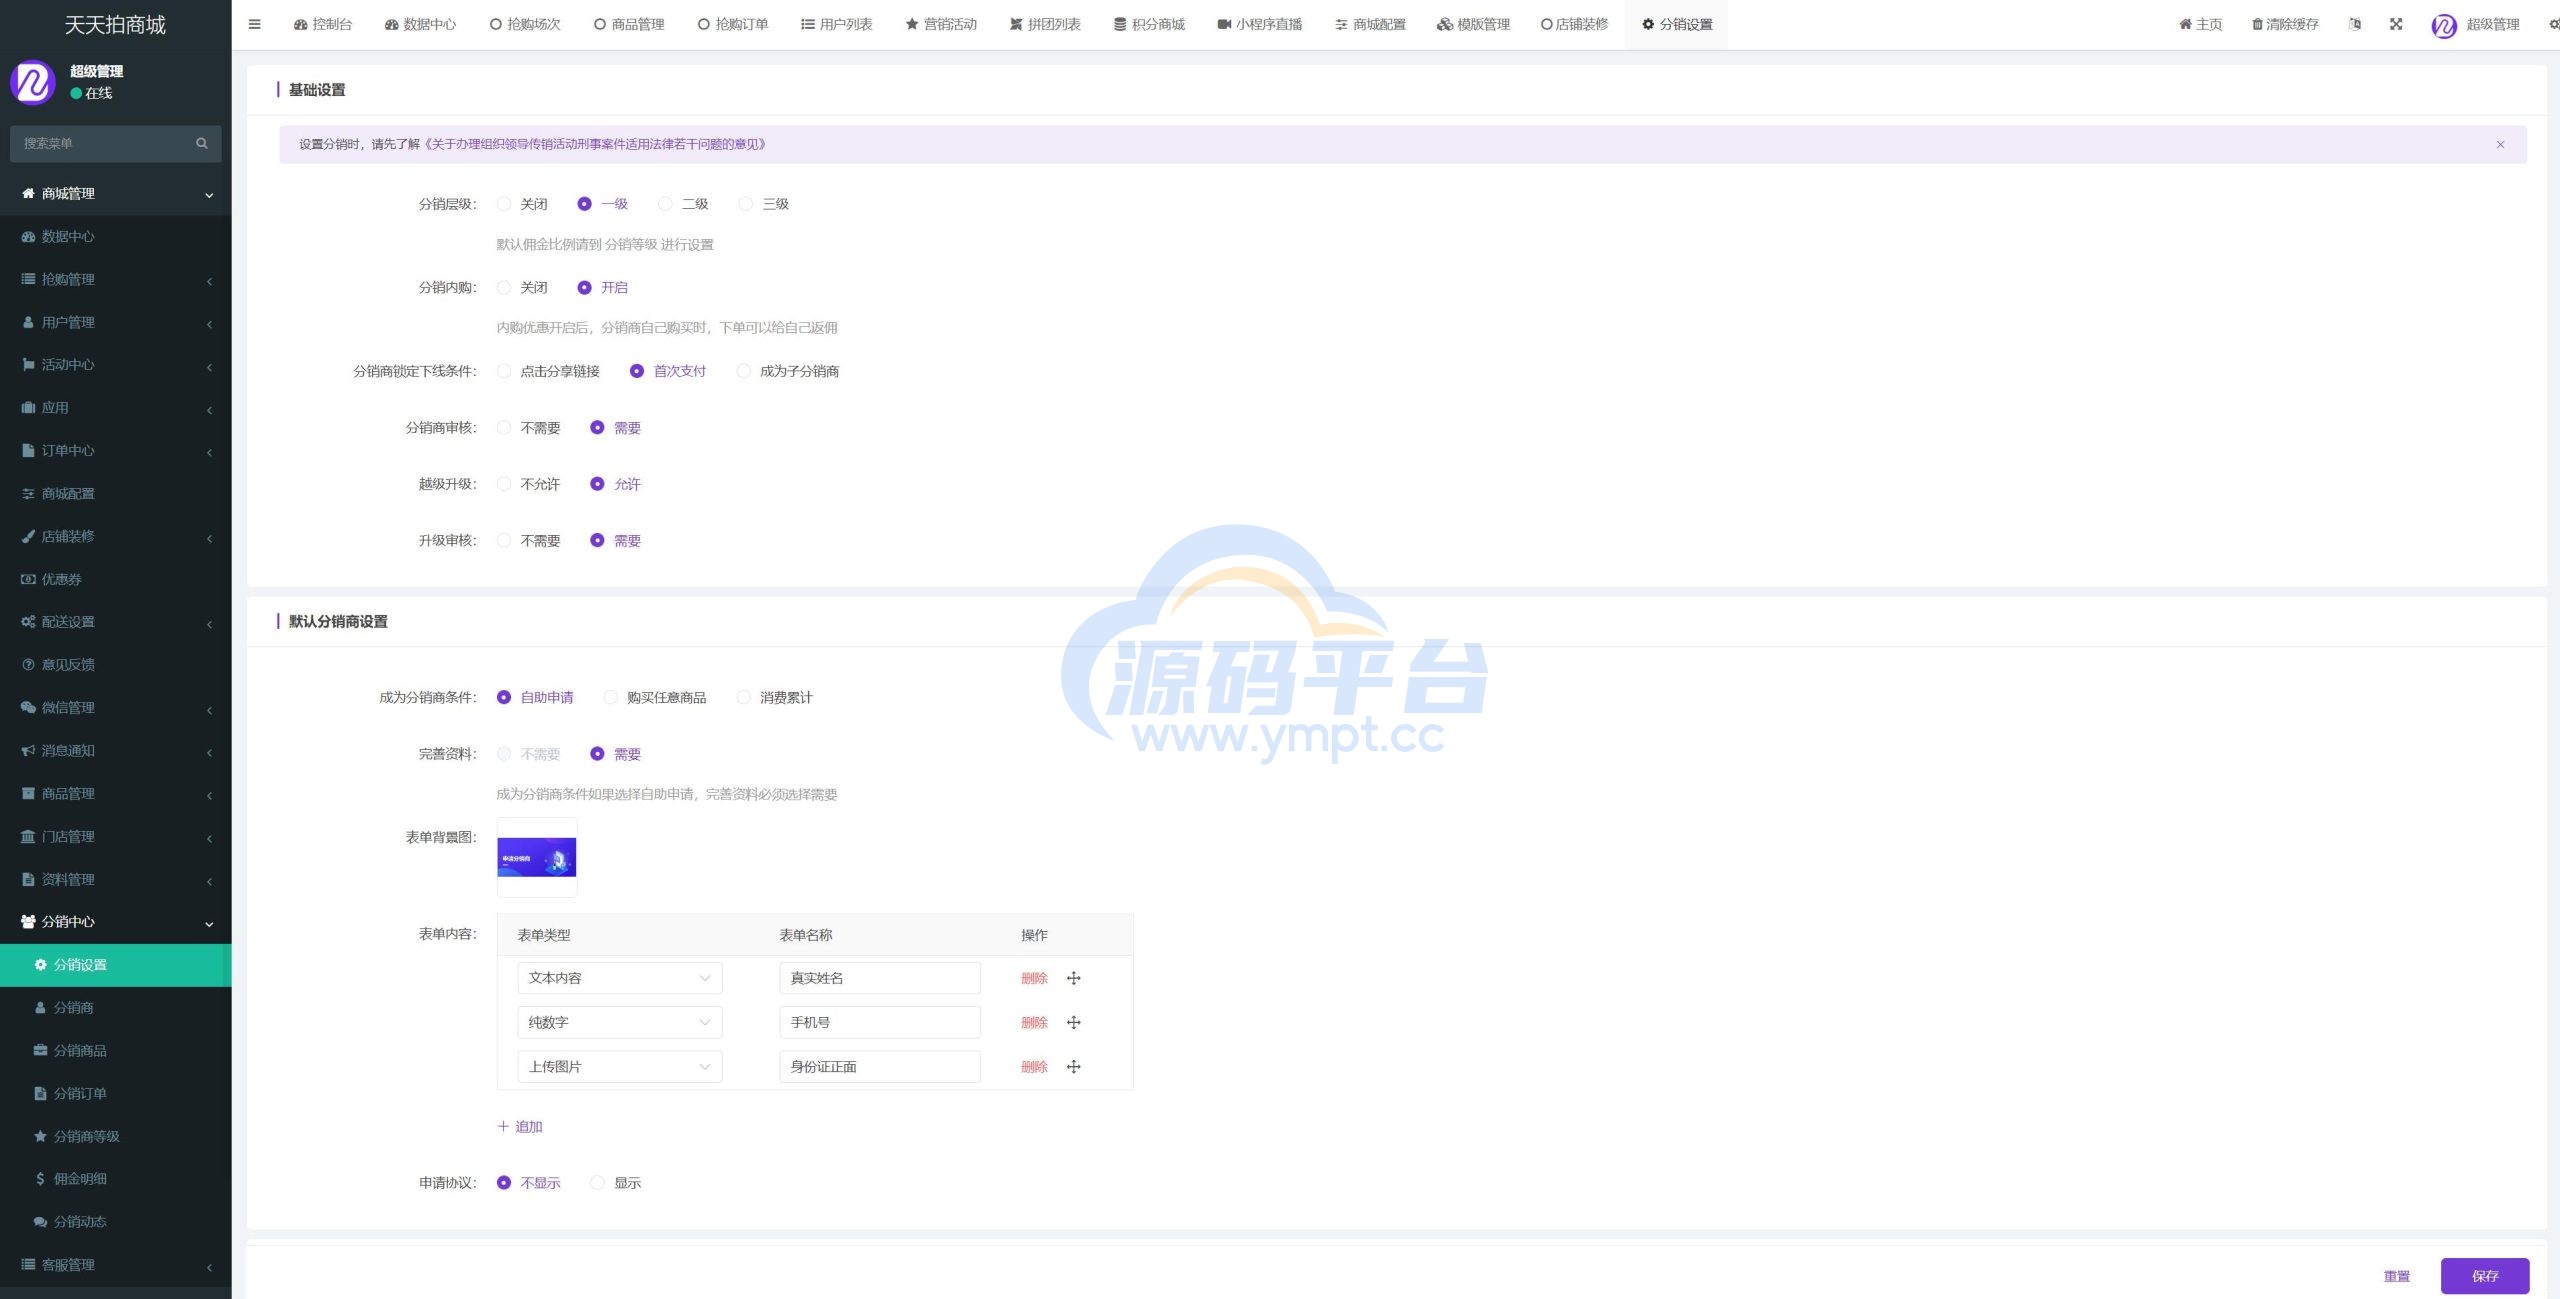Delete the 身份证正面 form row
This screenshot has height=1299, width=2560.
click(1034, 1066)
